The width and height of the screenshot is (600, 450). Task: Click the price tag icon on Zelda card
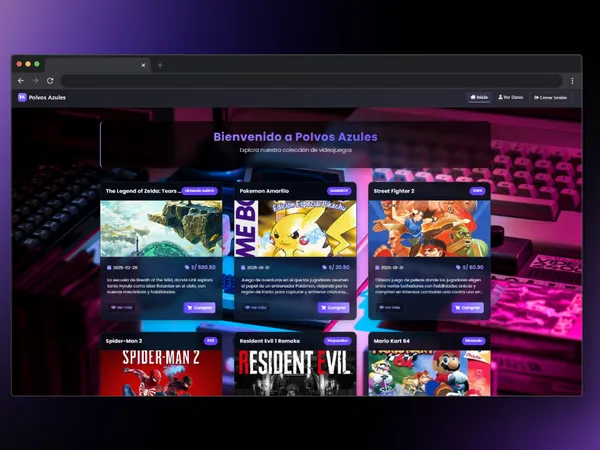pyautogui.click(x=187, y=267)
